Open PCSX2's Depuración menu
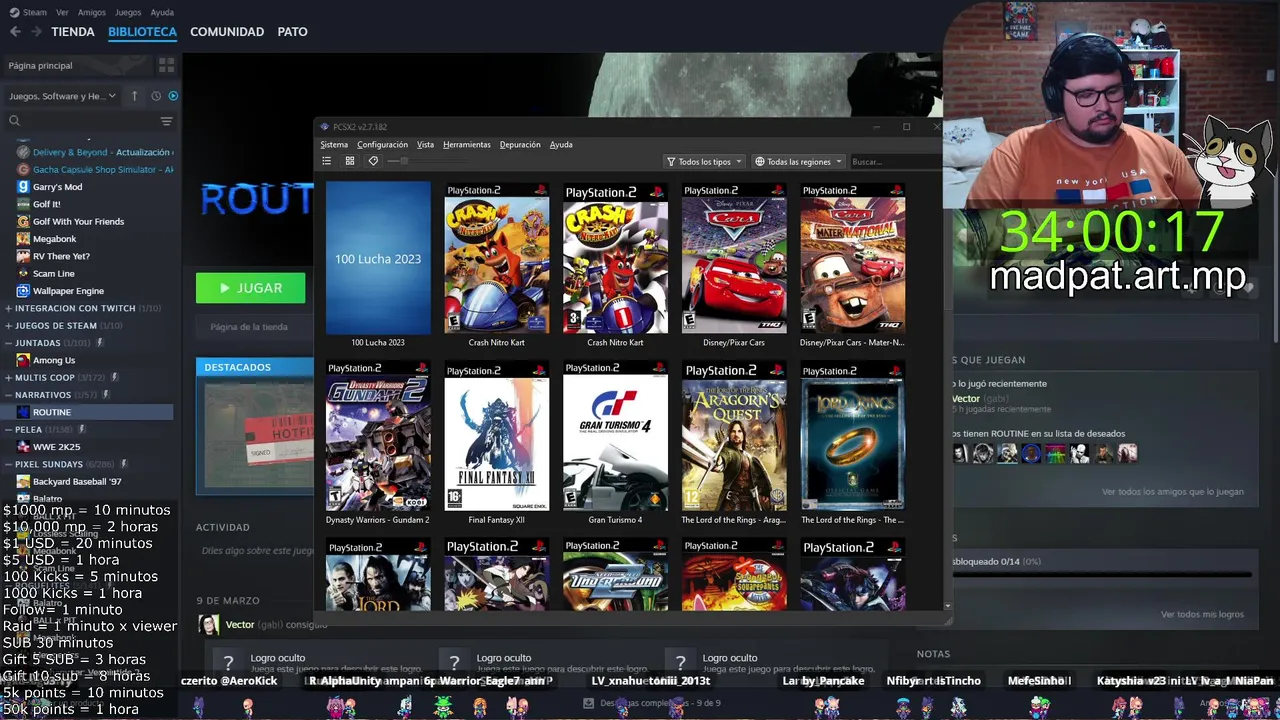The height and width of the screenshot is (720, 1280). coord(520,145)
